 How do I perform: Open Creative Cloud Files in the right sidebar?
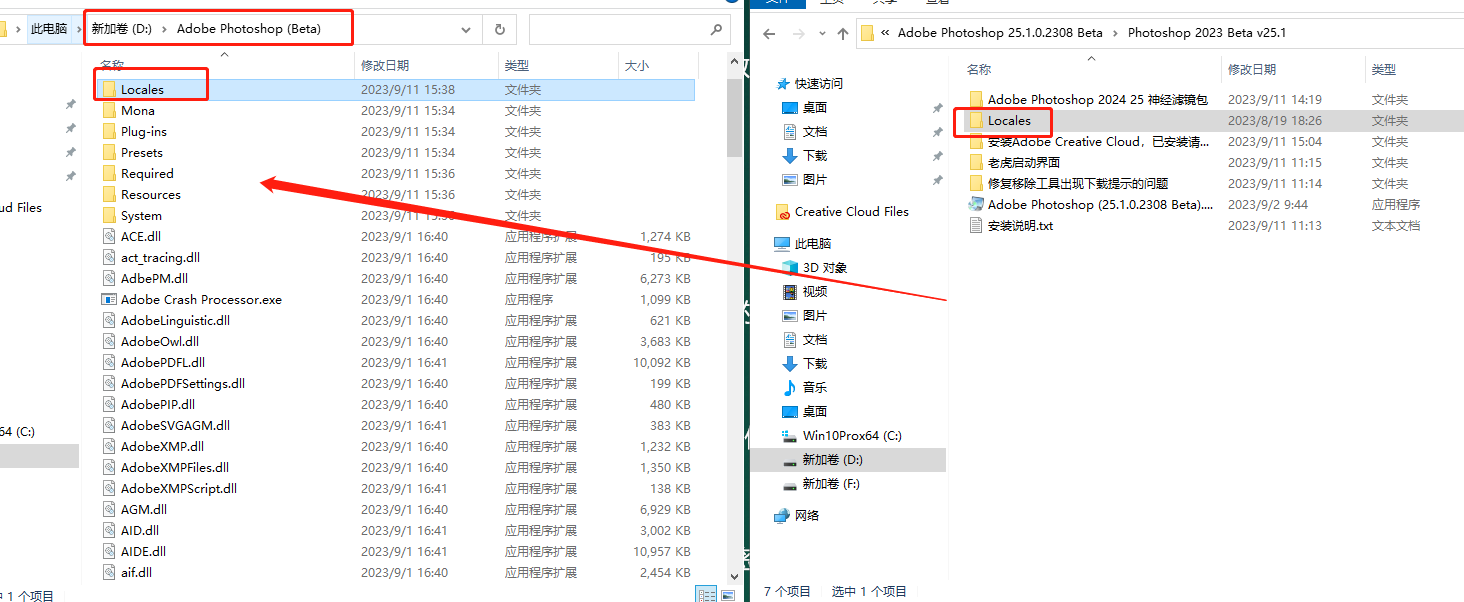tap(852, 211)
